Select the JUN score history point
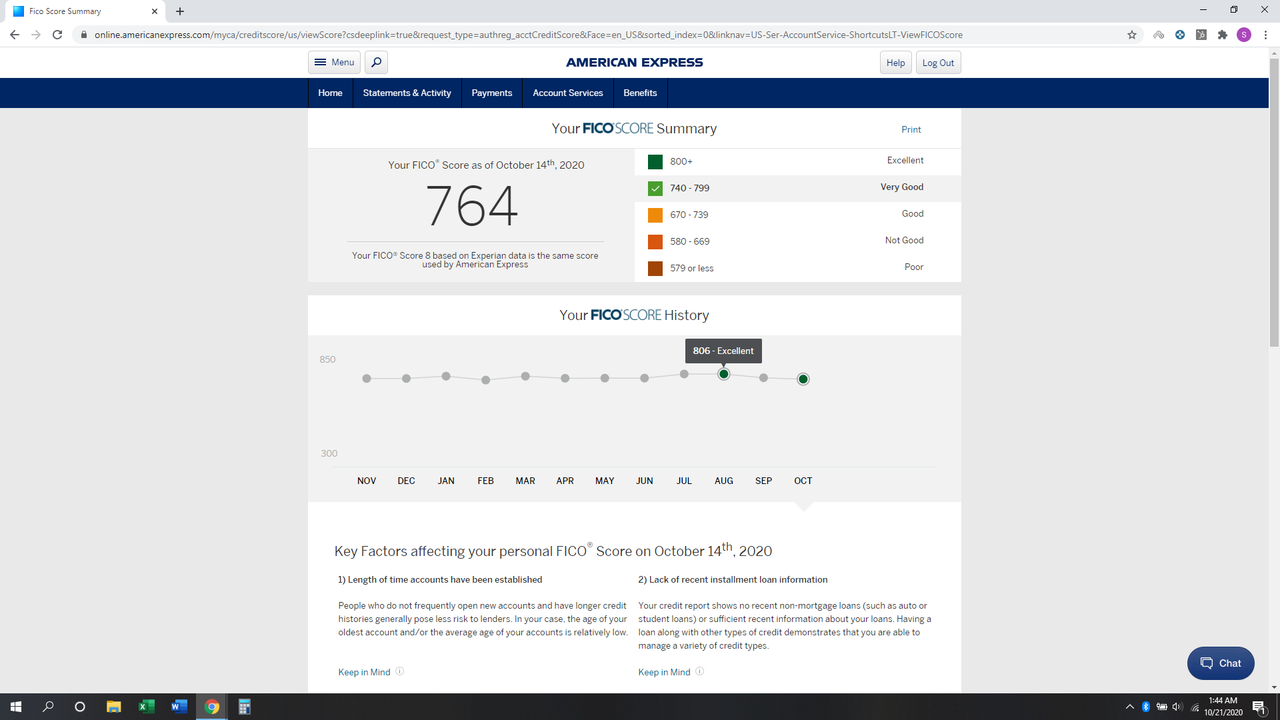 pos(645,378)
